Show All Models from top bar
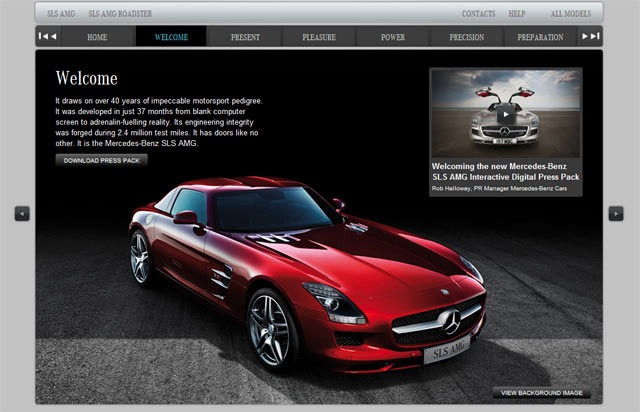The width and height of the screenshot is (640, 412). (570, 14)
